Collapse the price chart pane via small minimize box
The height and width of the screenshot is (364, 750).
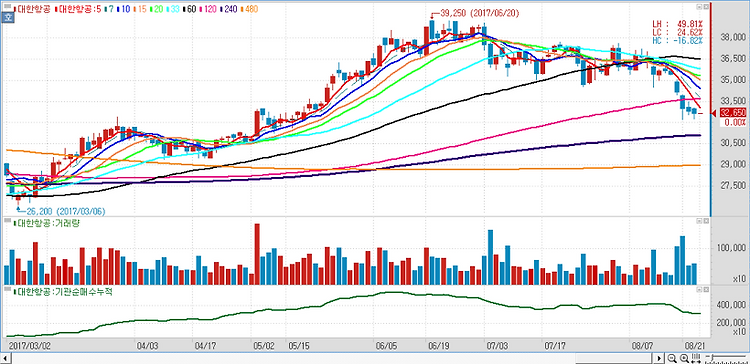[699, 6]
